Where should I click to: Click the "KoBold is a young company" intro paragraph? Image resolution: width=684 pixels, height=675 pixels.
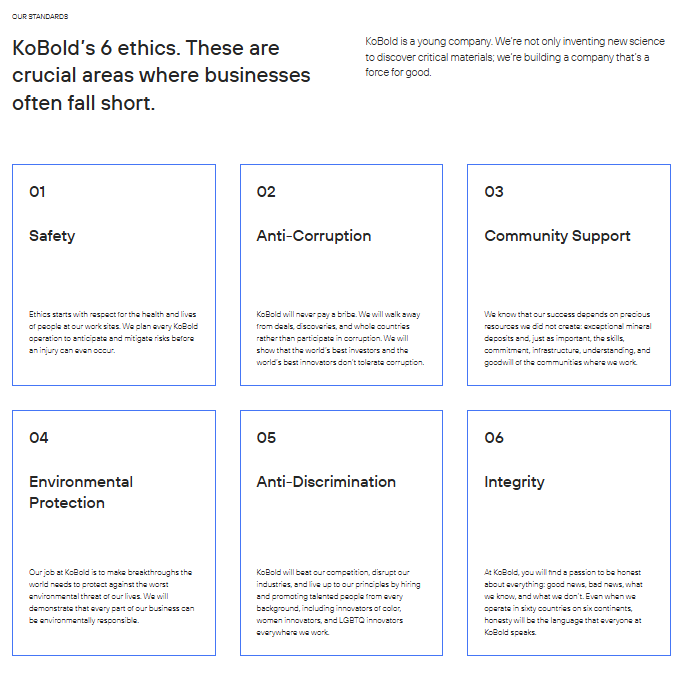click(507, 57)
